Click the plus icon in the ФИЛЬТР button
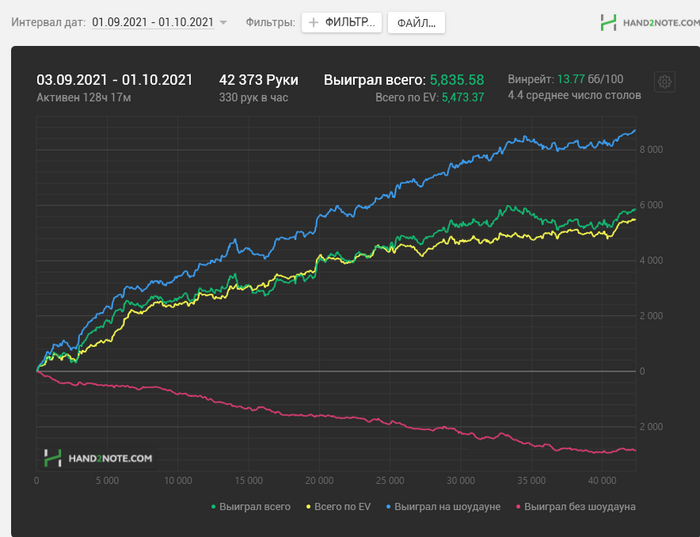700x537 pixels. pos(313,22)
